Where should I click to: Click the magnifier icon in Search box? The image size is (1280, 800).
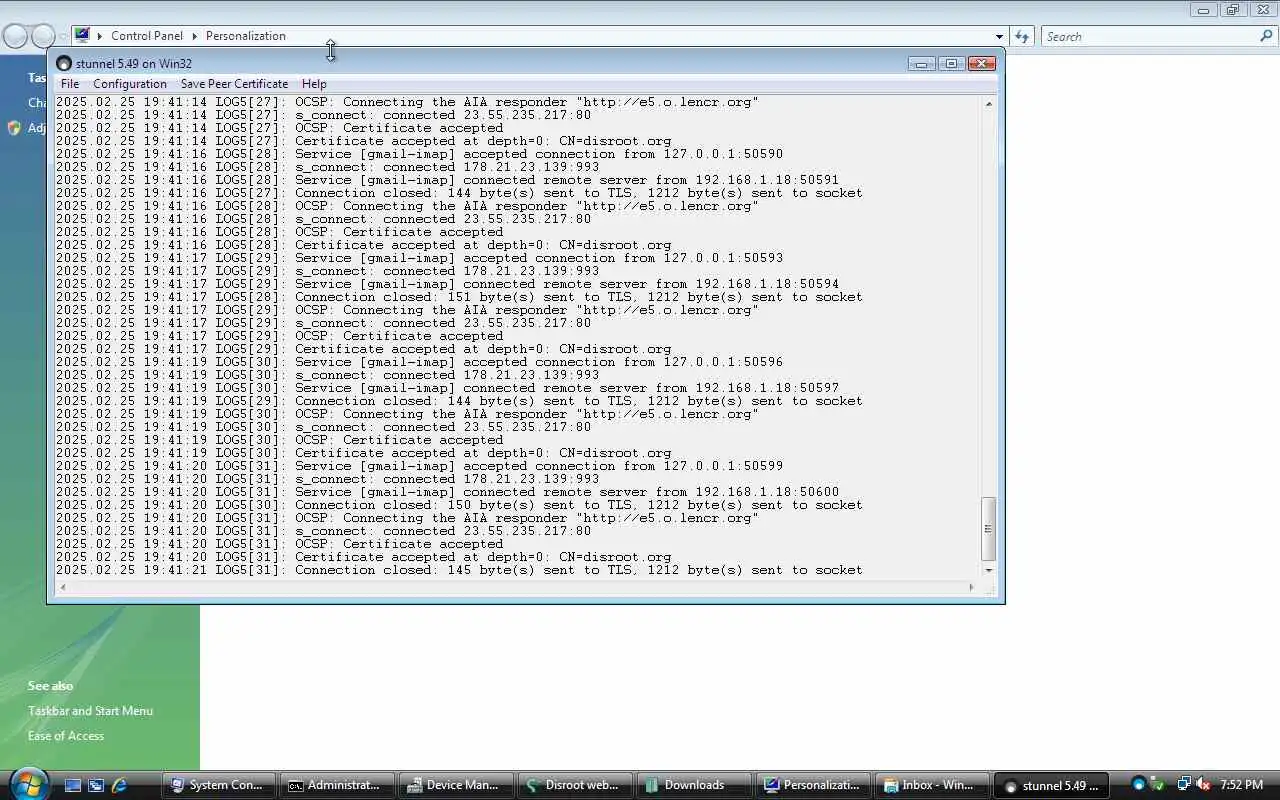pyautogui.click(x=1266, y=36)
